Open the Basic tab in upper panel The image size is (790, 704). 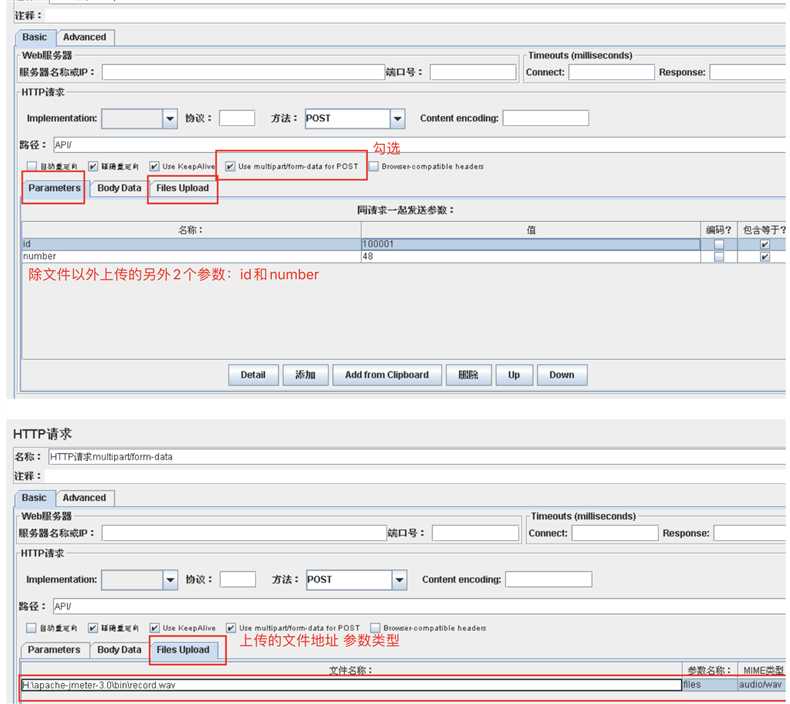pos(34,37)
